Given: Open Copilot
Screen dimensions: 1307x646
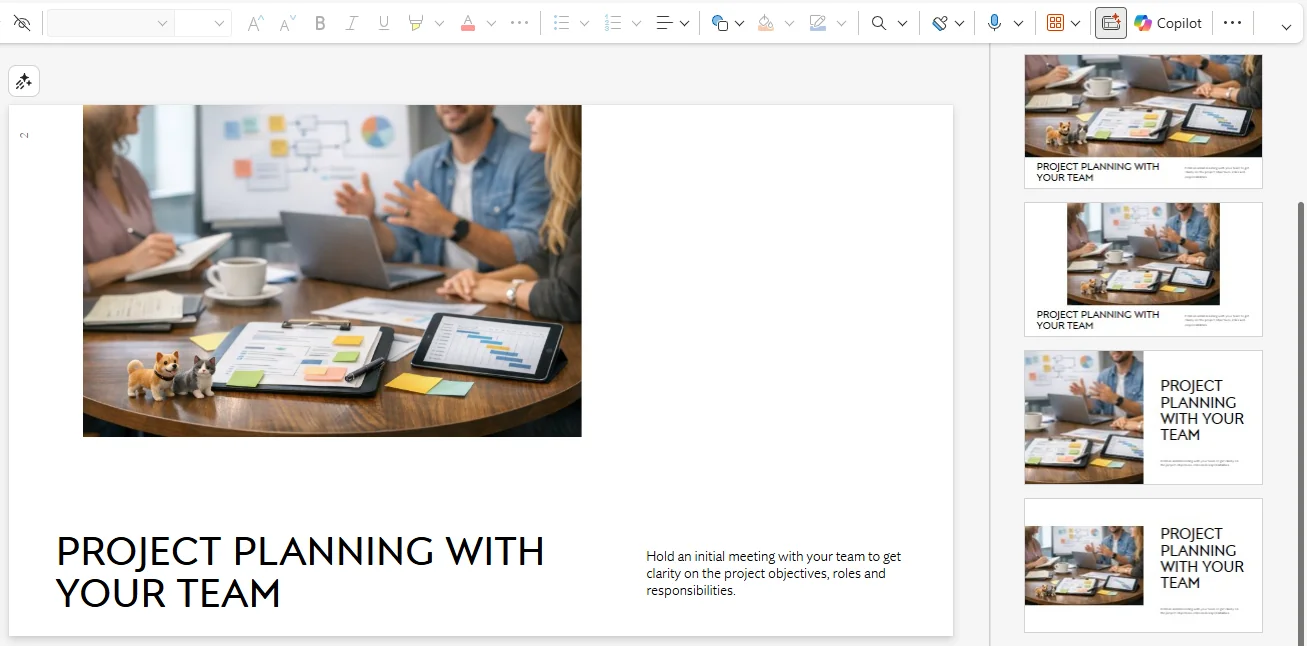Looking at the screenshot, I should pyautogui.click(x=1168, y=23).
